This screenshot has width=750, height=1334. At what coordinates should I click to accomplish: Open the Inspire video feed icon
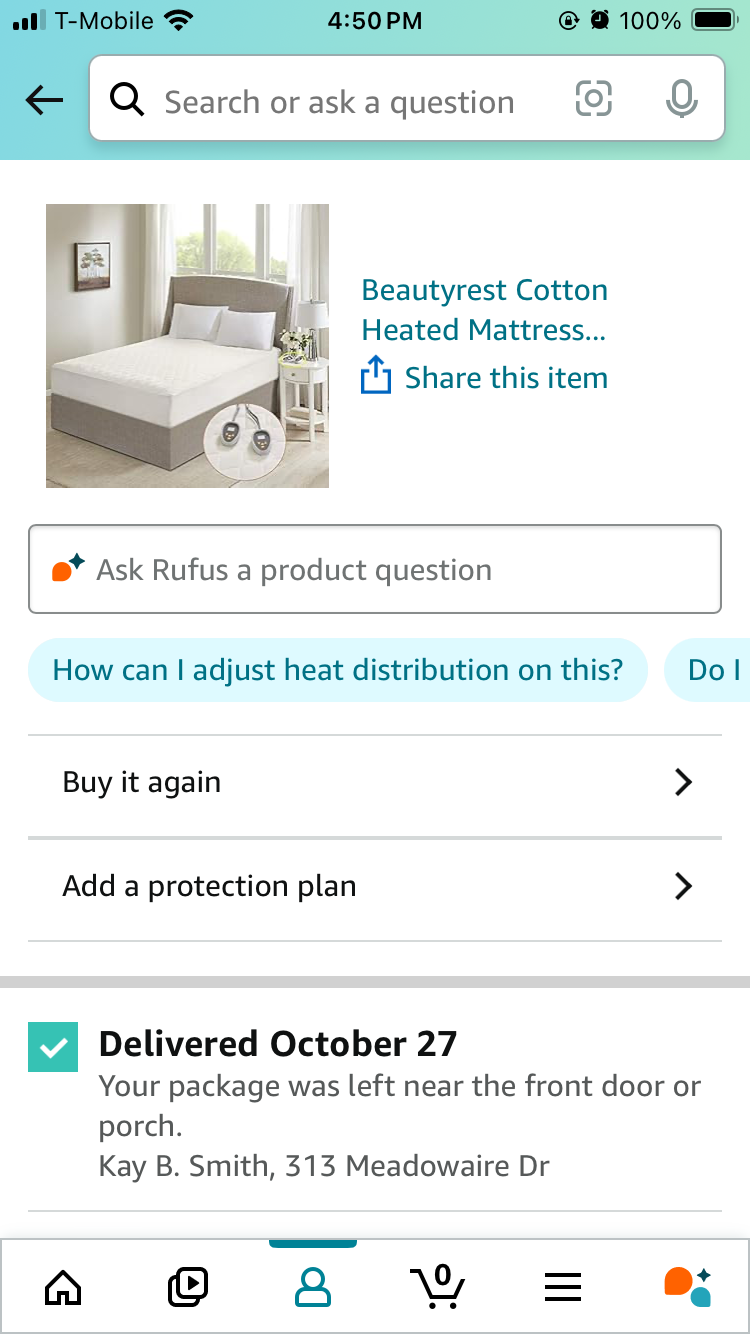pyautogui.click(x=188, y=1287)
